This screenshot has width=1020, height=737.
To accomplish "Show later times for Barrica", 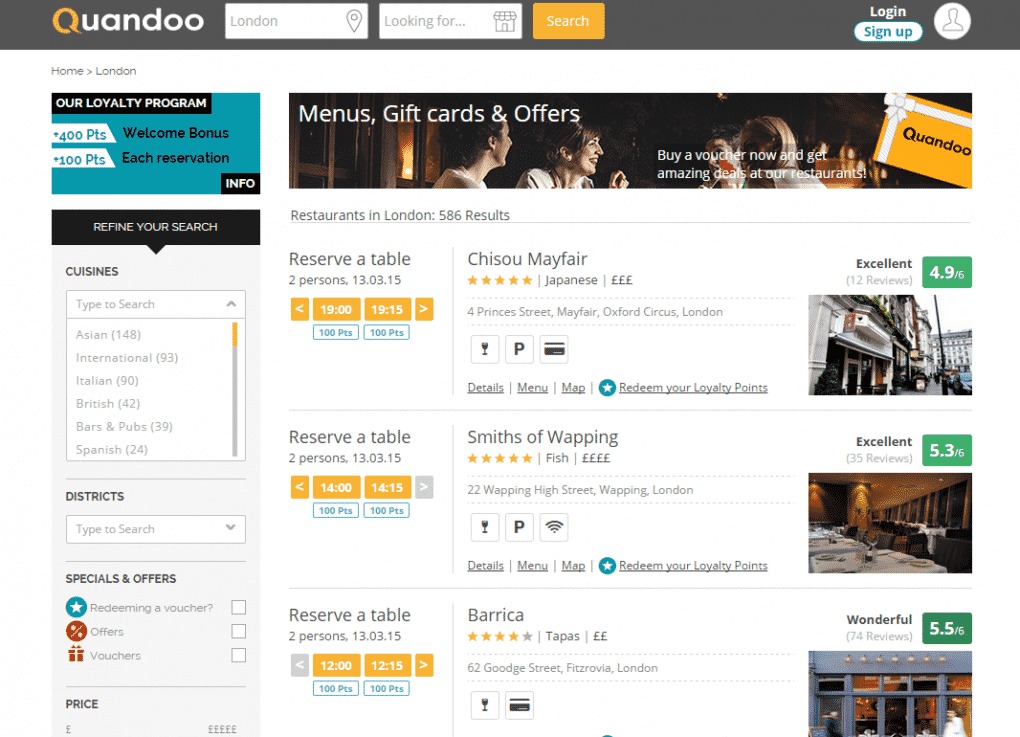I will pyautogui.click(x=423, y=665).
